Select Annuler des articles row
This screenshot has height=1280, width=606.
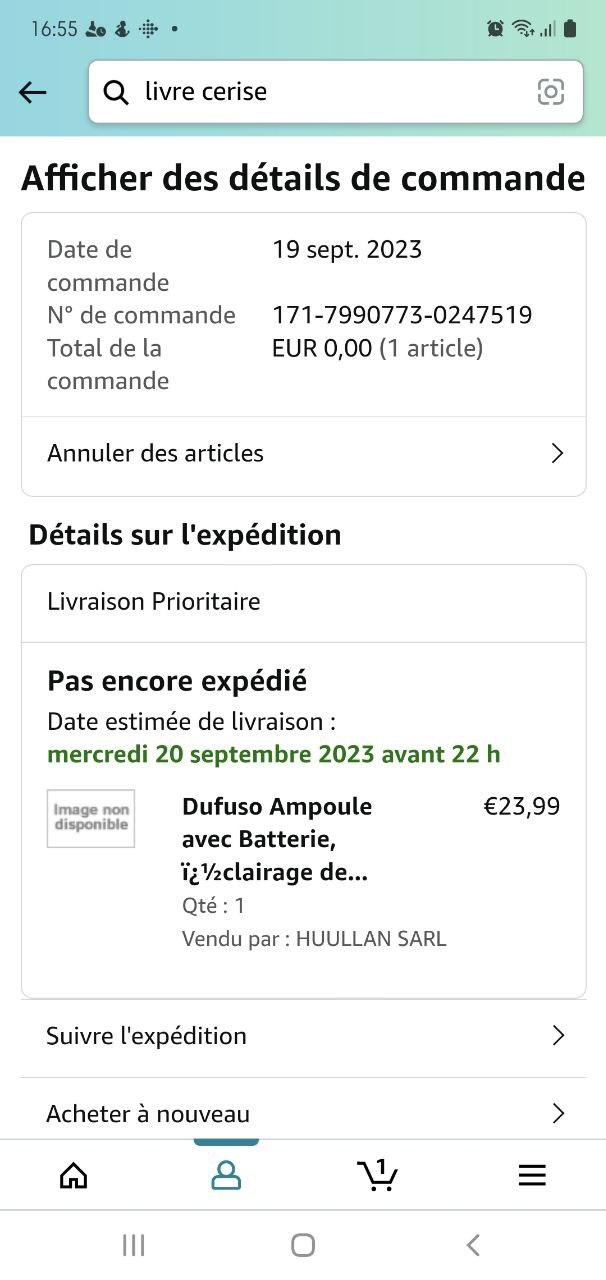[304, 454]
